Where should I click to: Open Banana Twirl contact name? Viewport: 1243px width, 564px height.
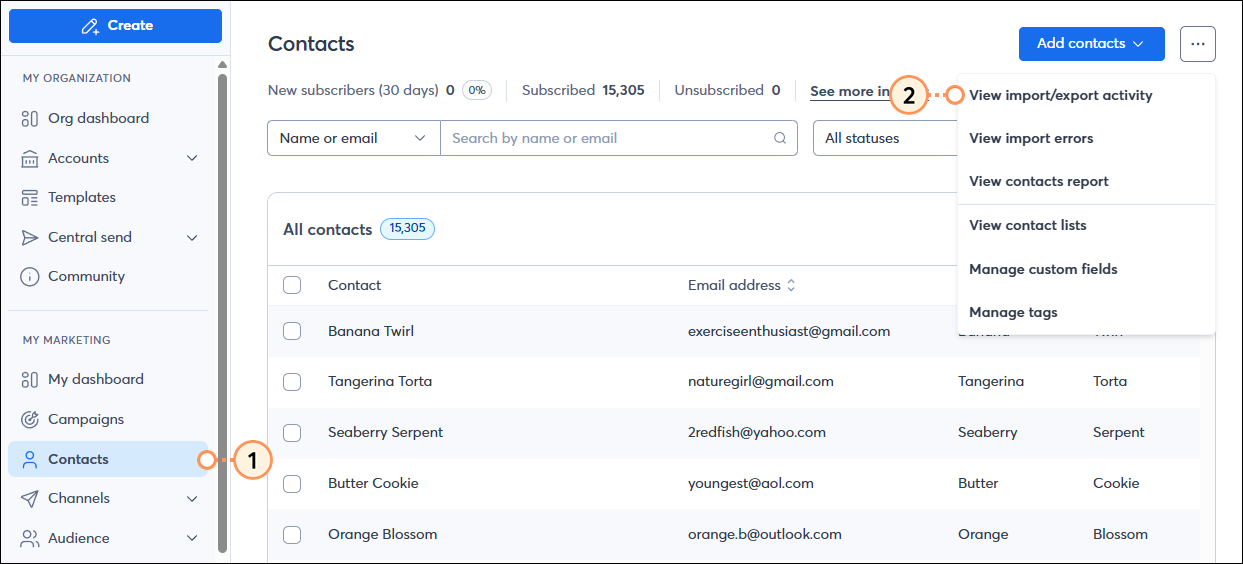[371, 331]
